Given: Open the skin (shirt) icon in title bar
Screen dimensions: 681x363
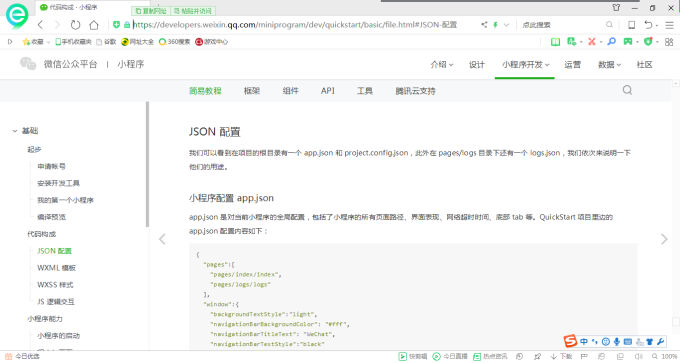Looking at the screenshot, I should [616, 7].
